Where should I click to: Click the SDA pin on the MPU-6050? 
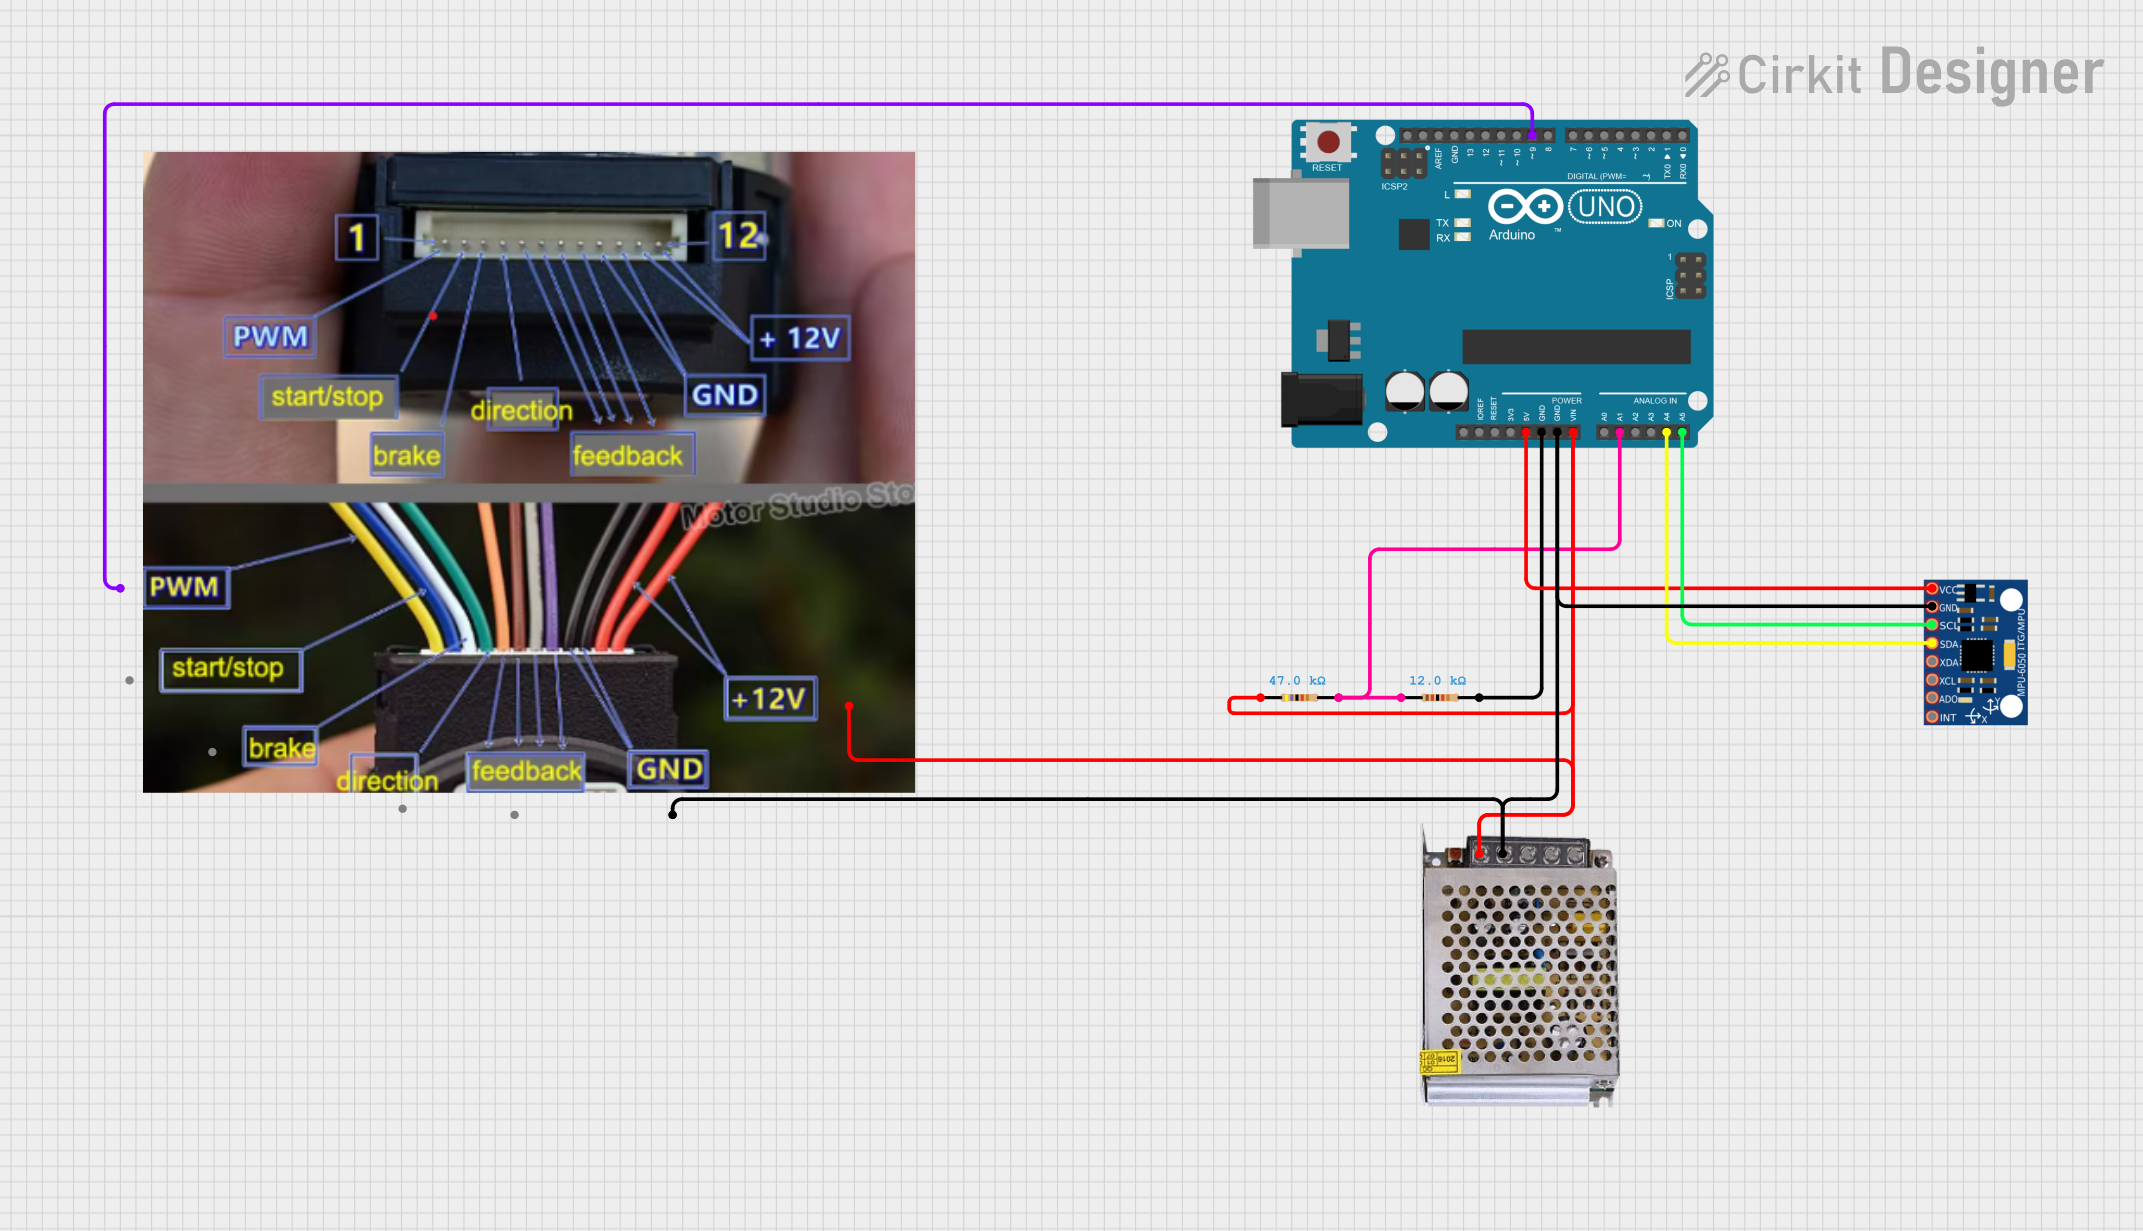[x=1932, y=643]
